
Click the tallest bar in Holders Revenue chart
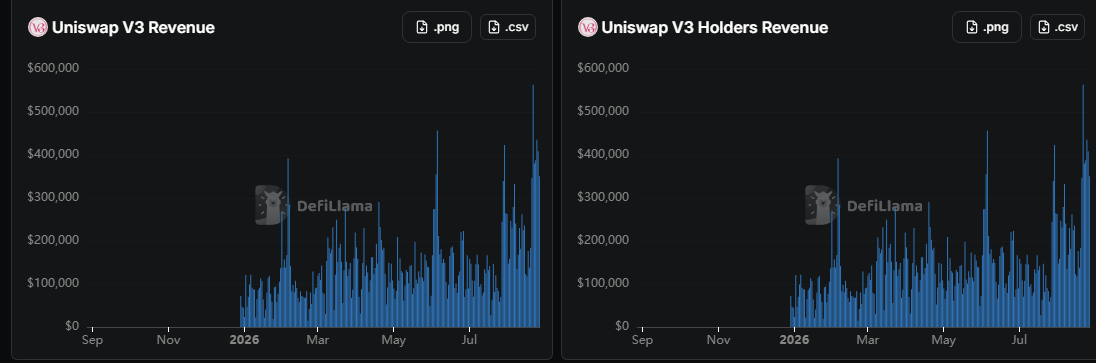point(1083,206)
